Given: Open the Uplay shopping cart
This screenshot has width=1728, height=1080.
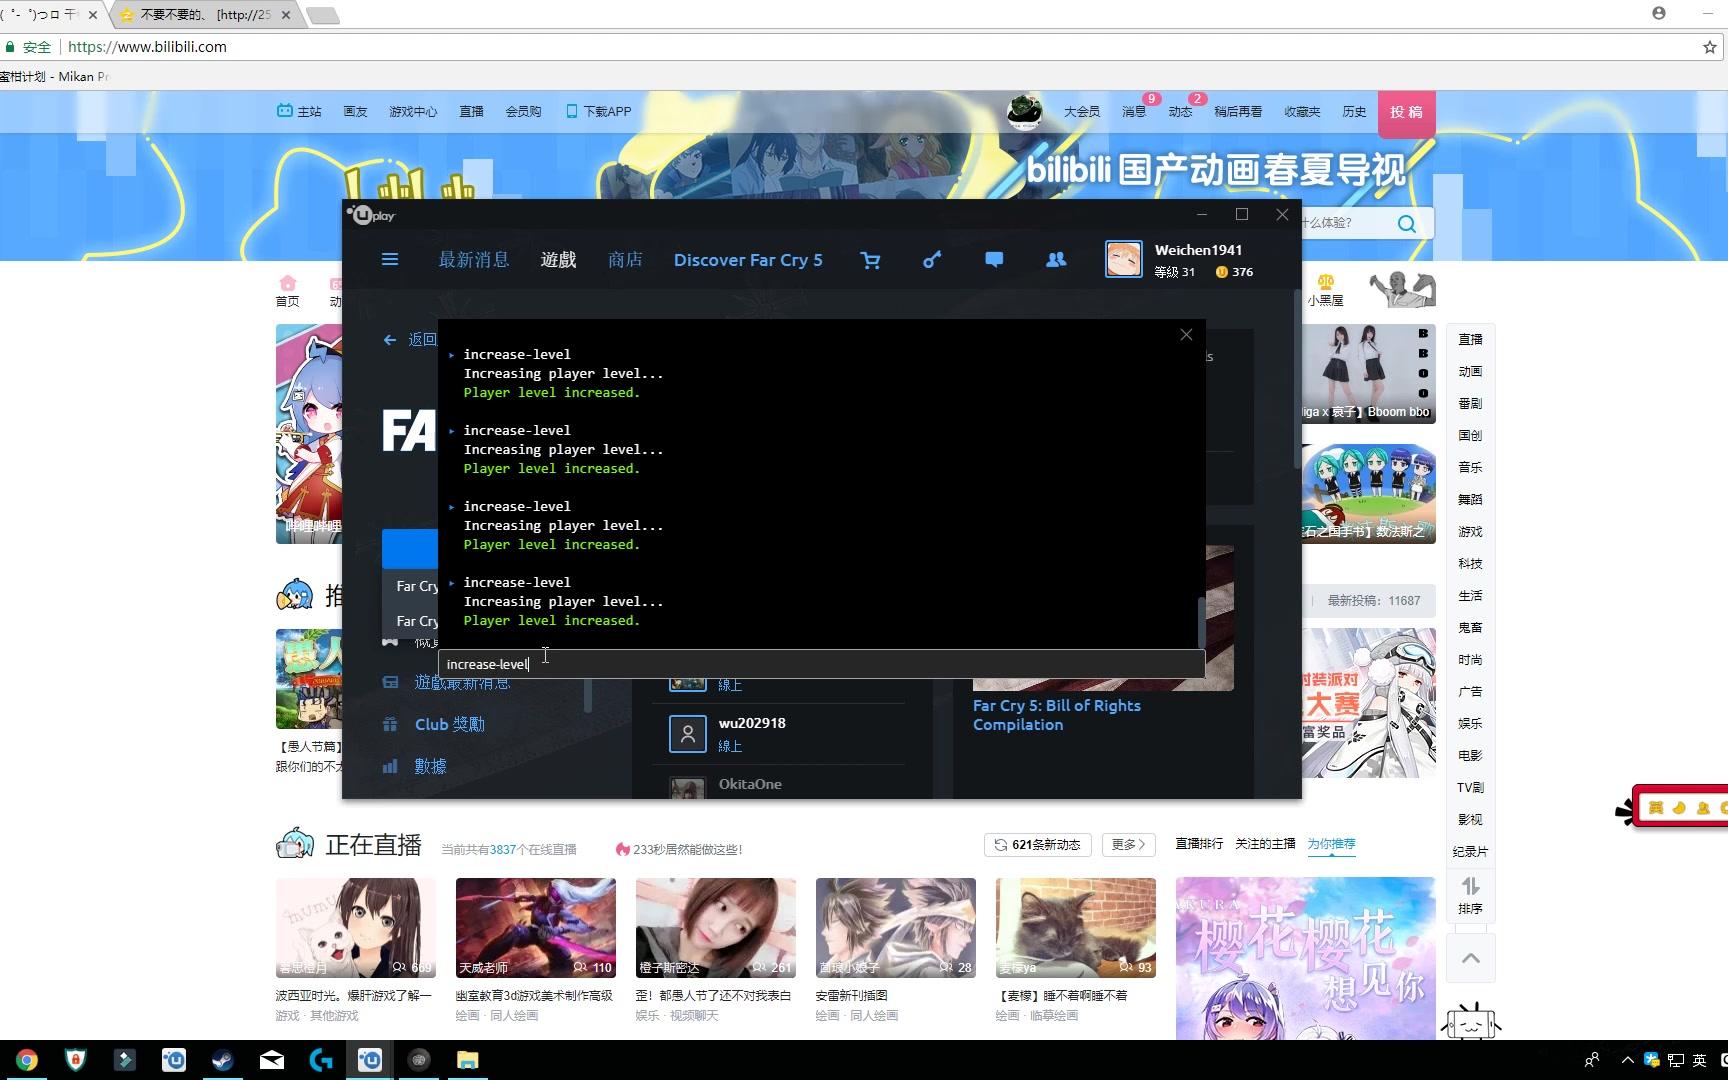Looking at the screenshot, I should [x=870, y=260].
